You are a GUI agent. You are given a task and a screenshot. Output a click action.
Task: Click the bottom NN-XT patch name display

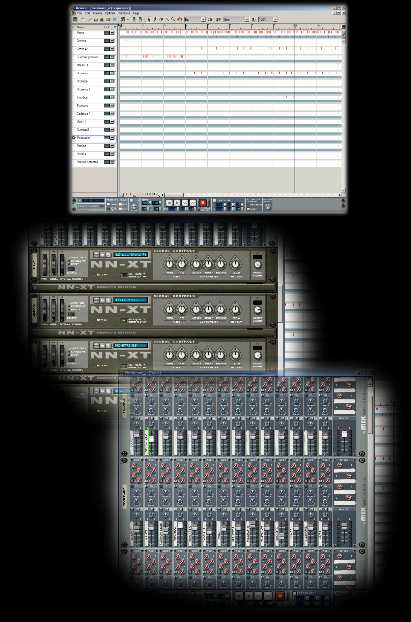click(x=131, y=346)
